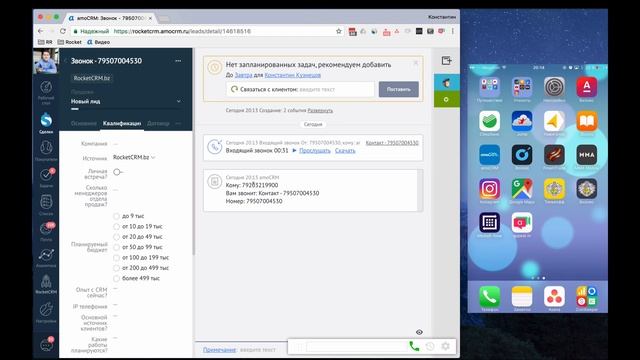Select budget option от 10 до 19 тыс

116,227
